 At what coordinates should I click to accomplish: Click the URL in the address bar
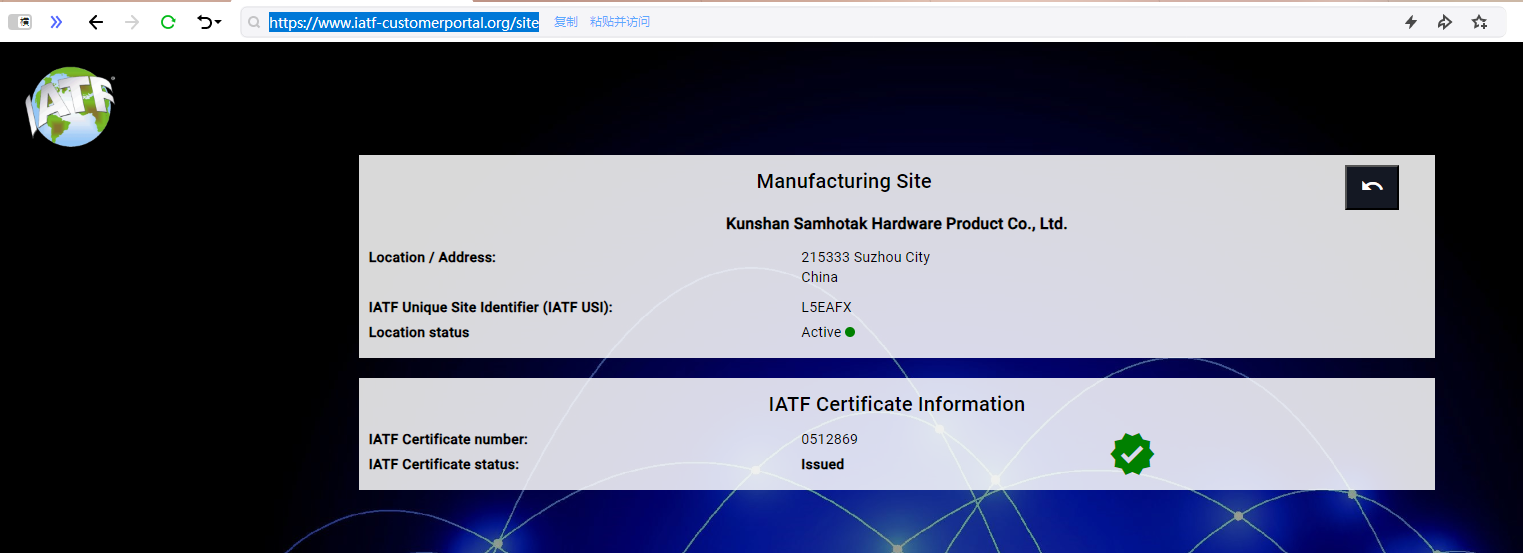[404, 22]
